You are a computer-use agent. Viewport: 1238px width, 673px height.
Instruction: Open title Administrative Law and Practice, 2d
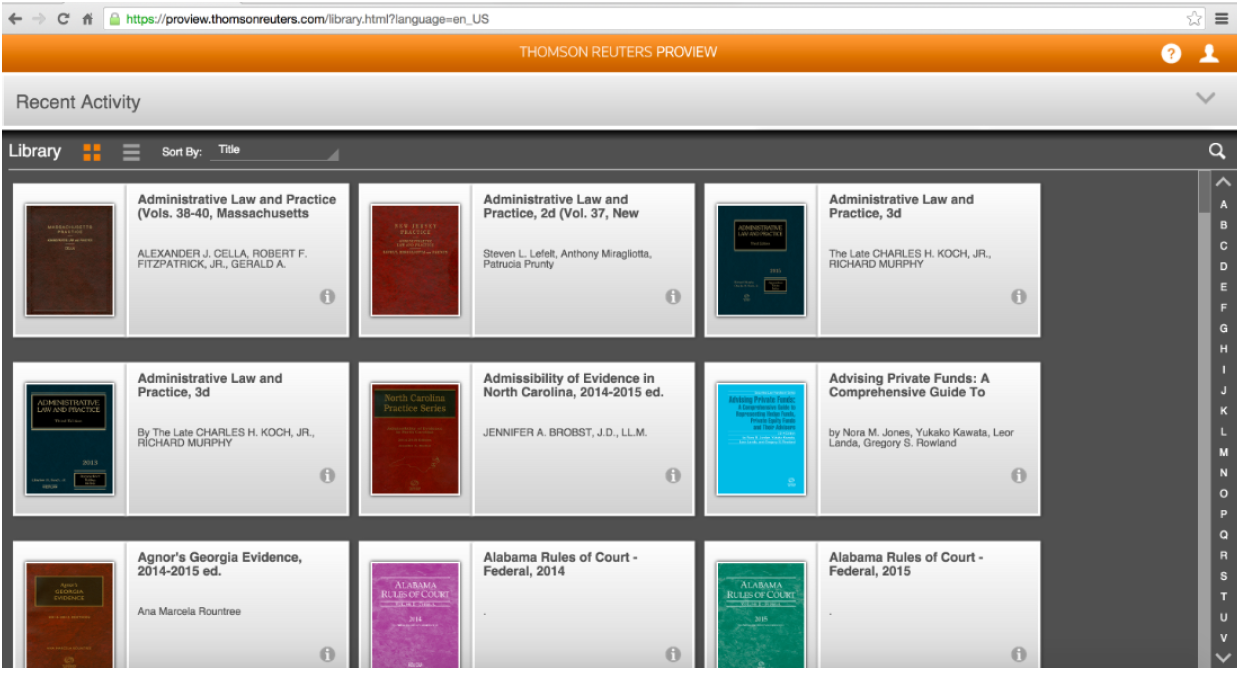[561, 206]
